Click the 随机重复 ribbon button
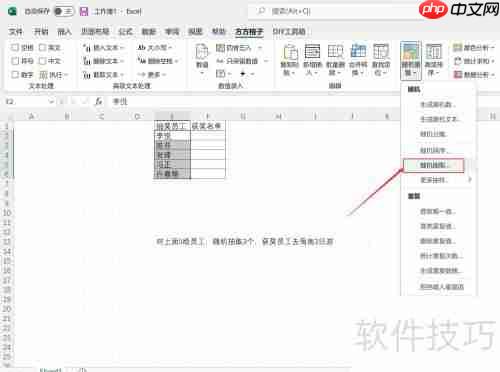 (411, 61)
